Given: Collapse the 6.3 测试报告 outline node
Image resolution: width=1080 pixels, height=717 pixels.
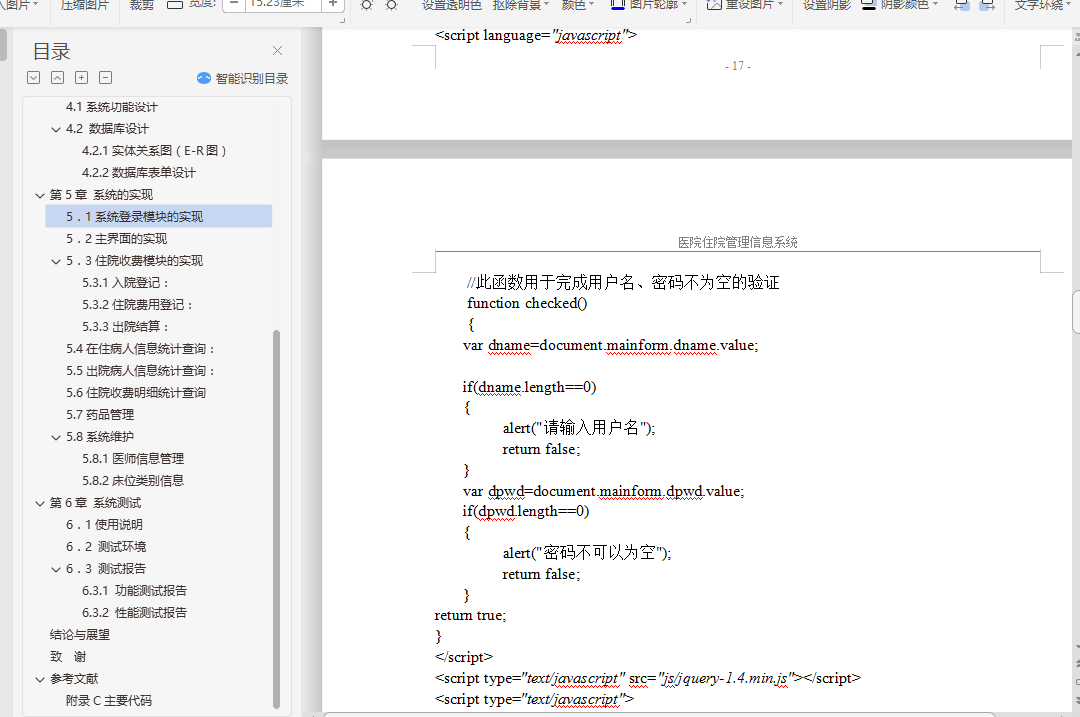Looking at the screenshot, I should 56,570.
